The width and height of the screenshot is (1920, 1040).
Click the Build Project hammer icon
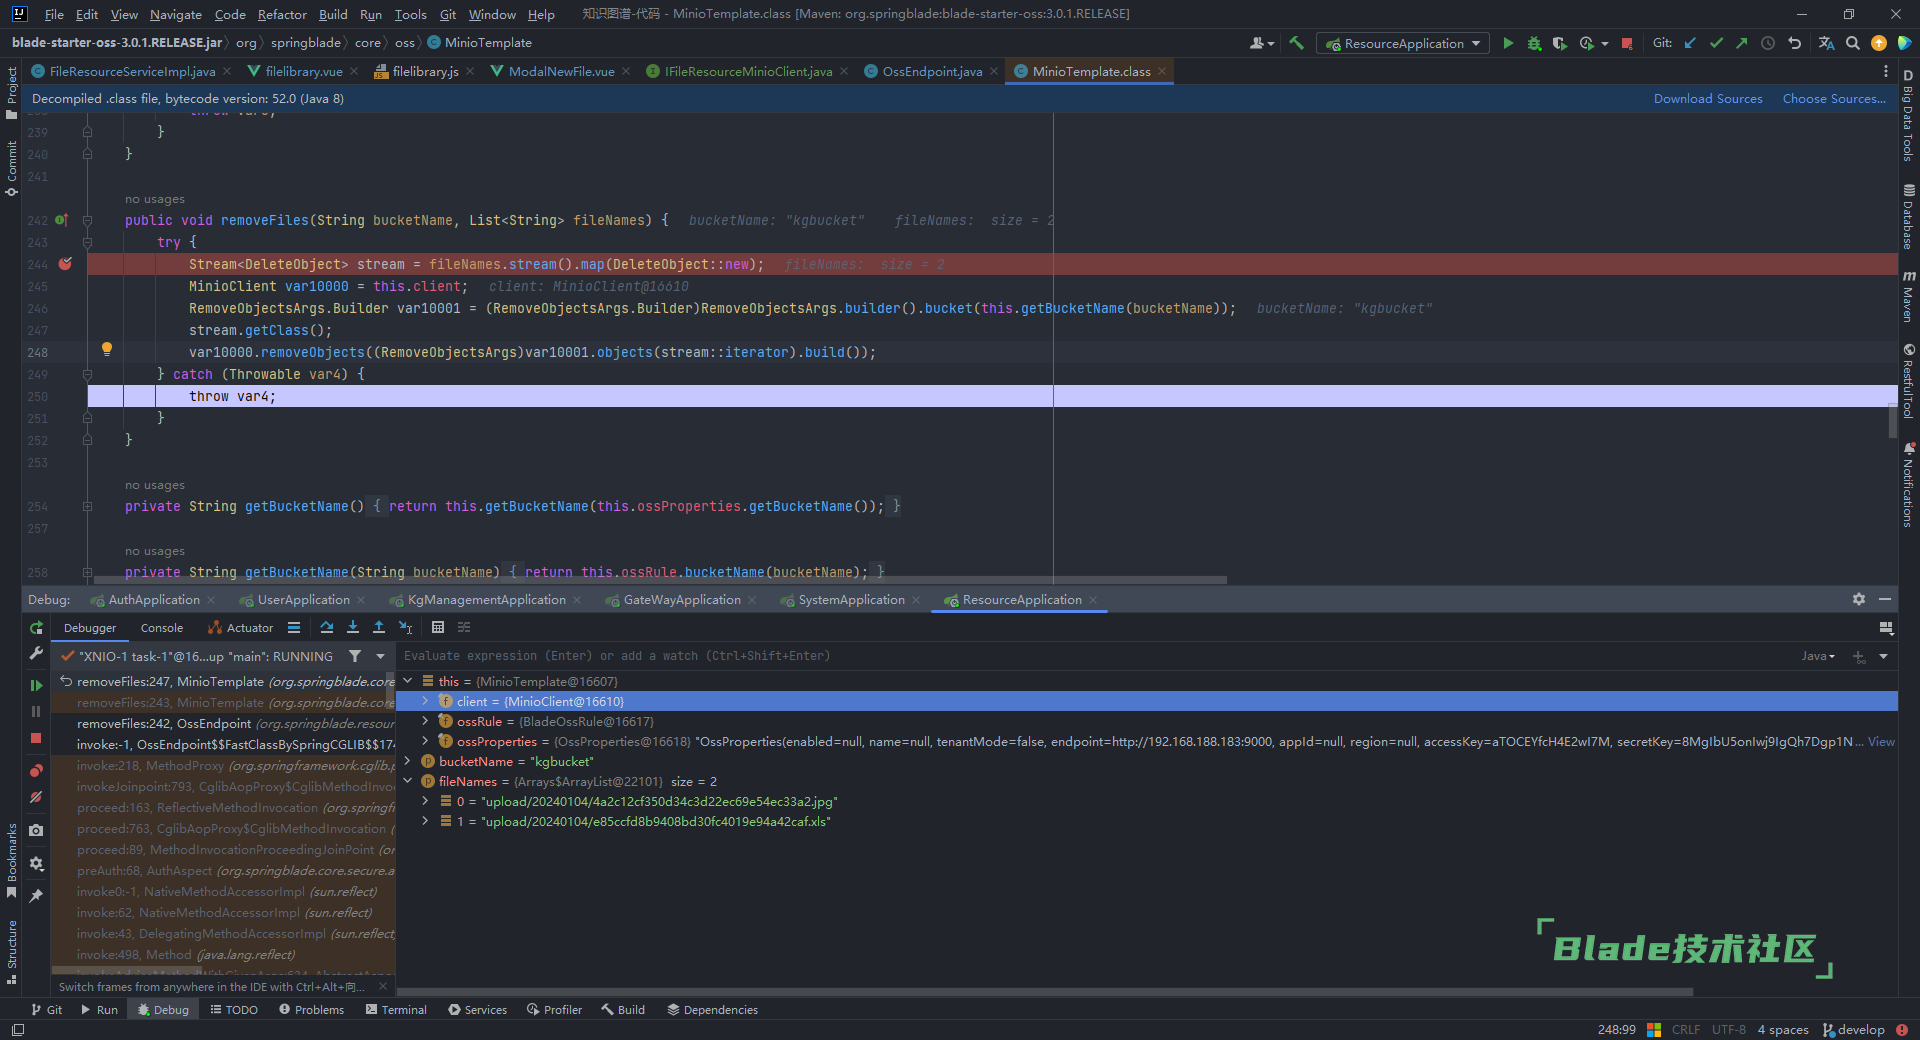coord(1296,43)
